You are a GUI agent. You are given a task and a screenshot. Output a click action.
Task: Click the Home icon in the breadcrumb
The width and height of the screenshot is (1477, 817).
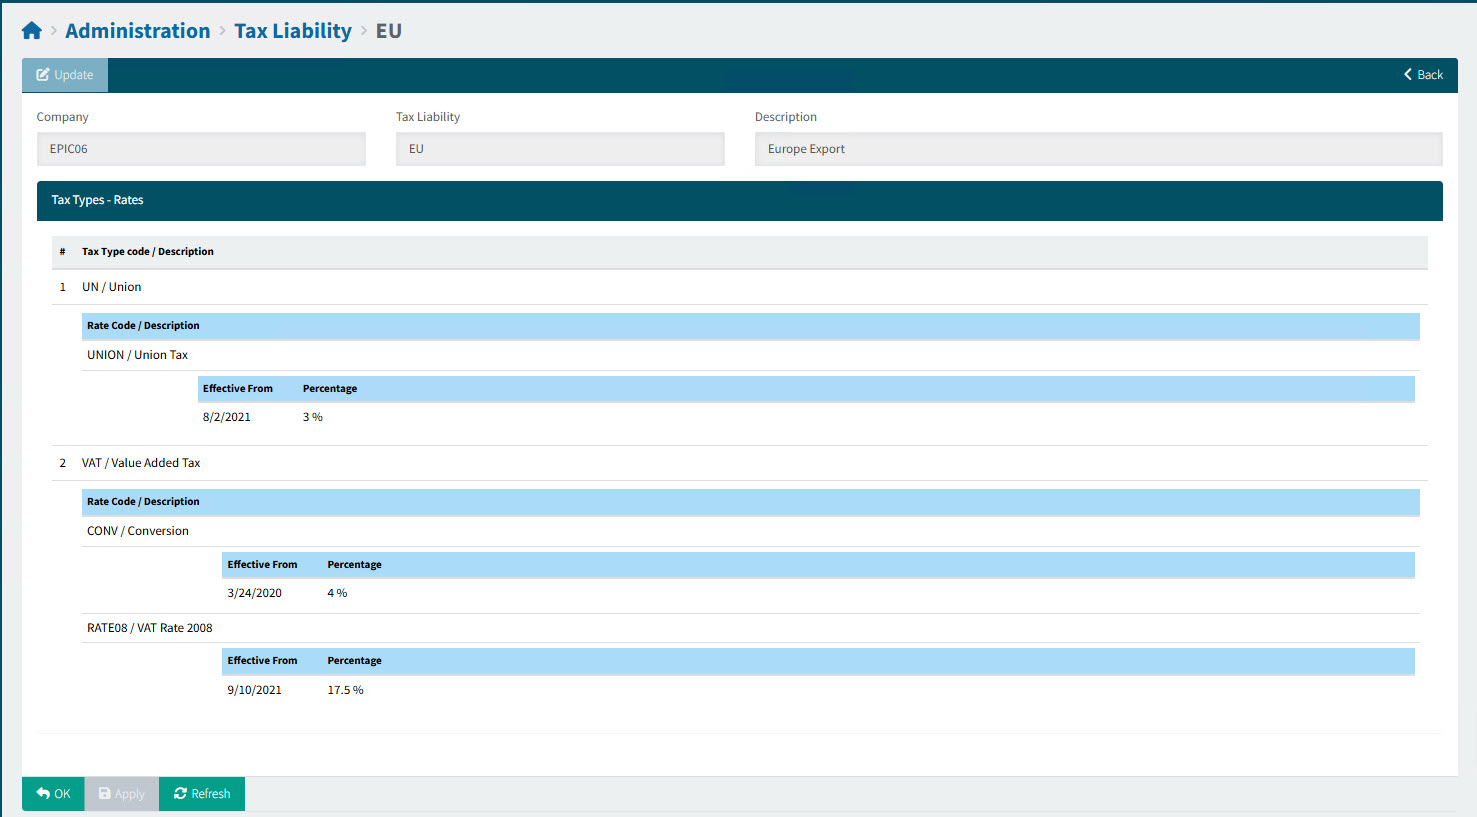pos(31,29)
